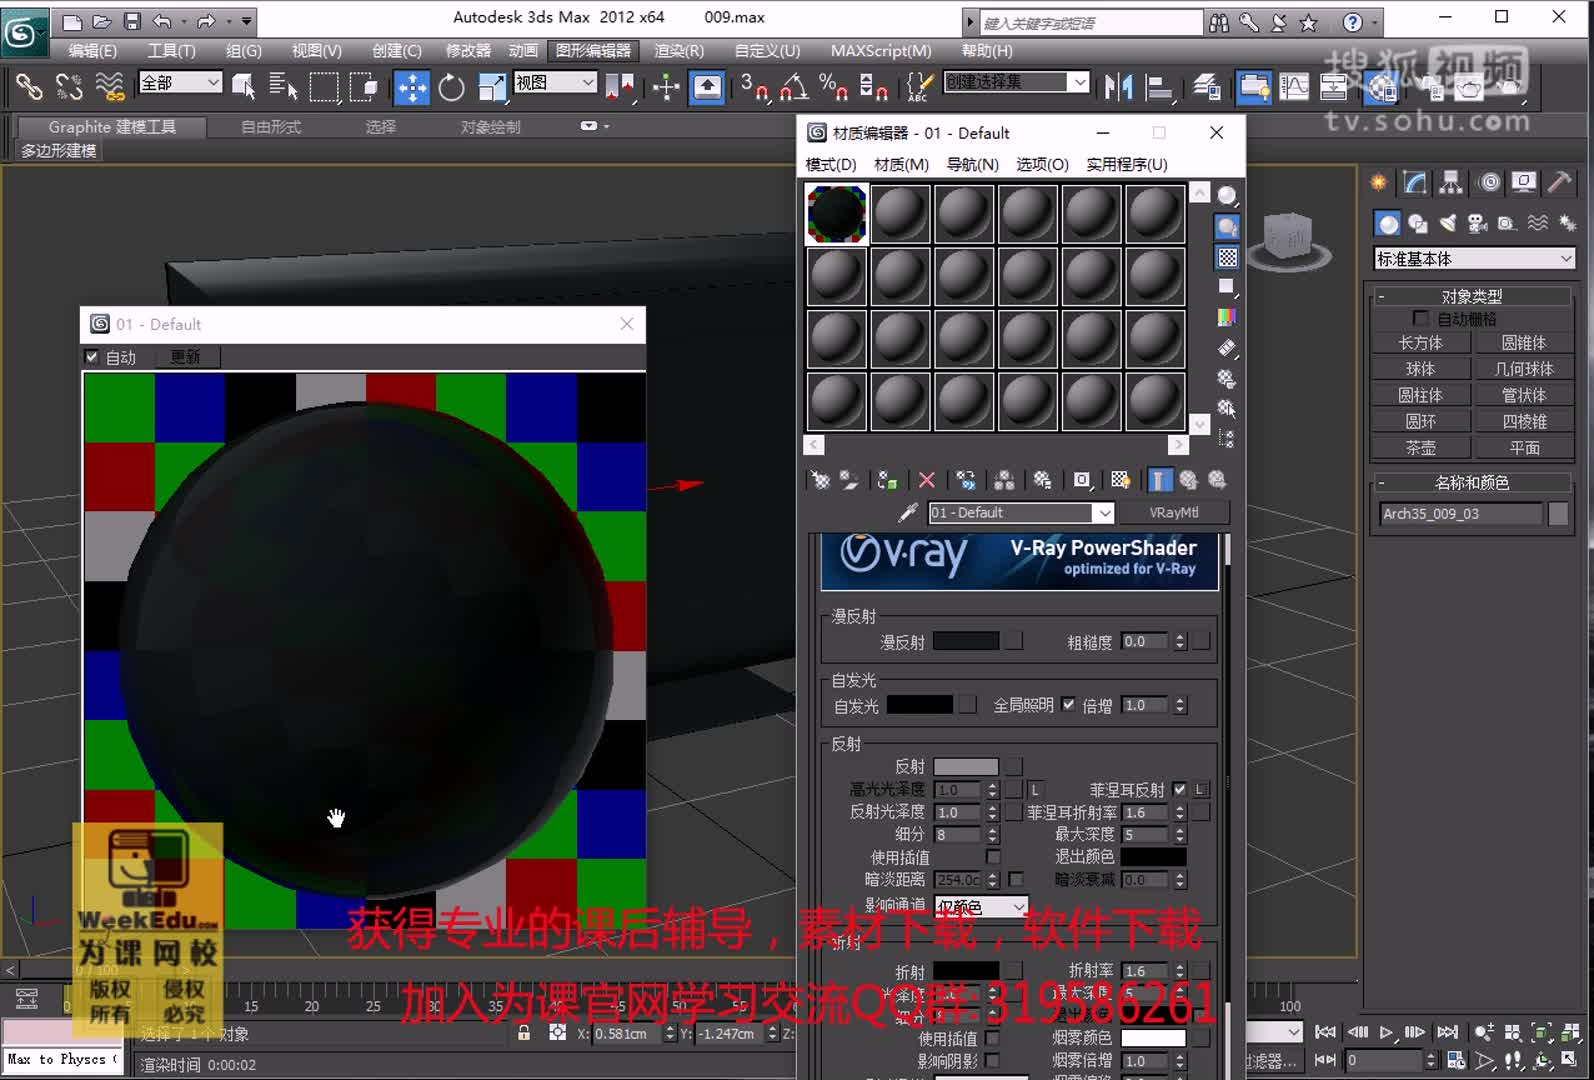Increase the 粗糙度 spinner value

click(x=1180, y=637)
